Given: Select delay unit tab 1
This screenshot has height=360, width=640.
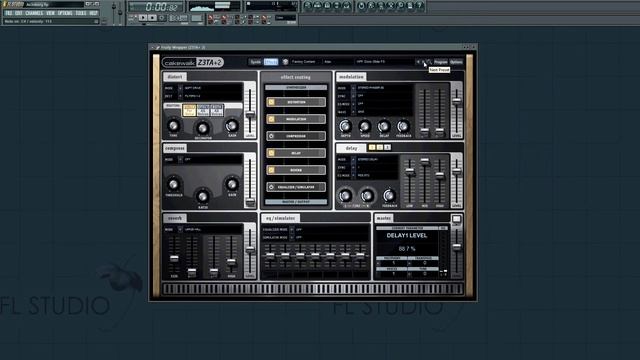Looking at the screenshot, I should click(x=372, y=147).
